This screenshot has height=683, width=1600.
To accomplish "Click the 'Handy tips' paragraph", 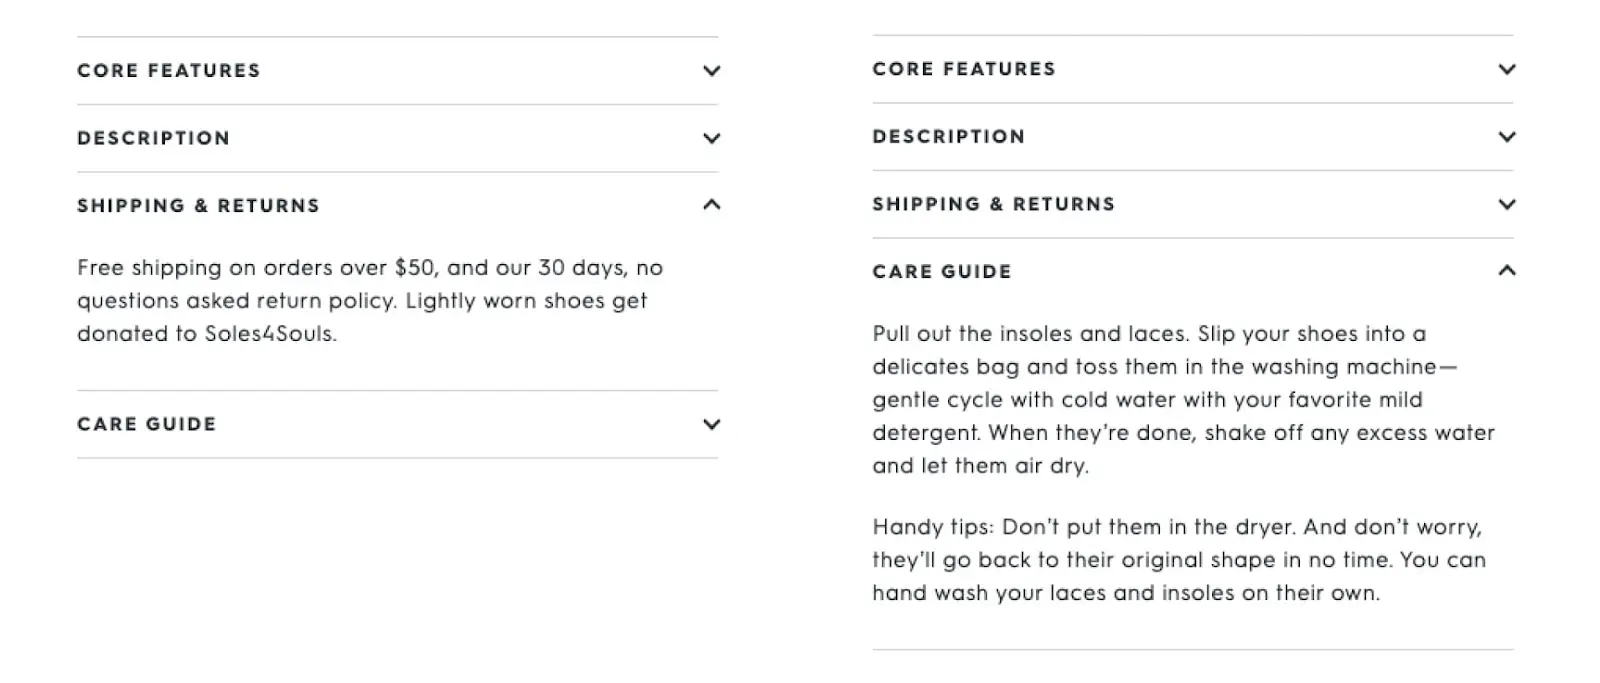I will 1179,560.
